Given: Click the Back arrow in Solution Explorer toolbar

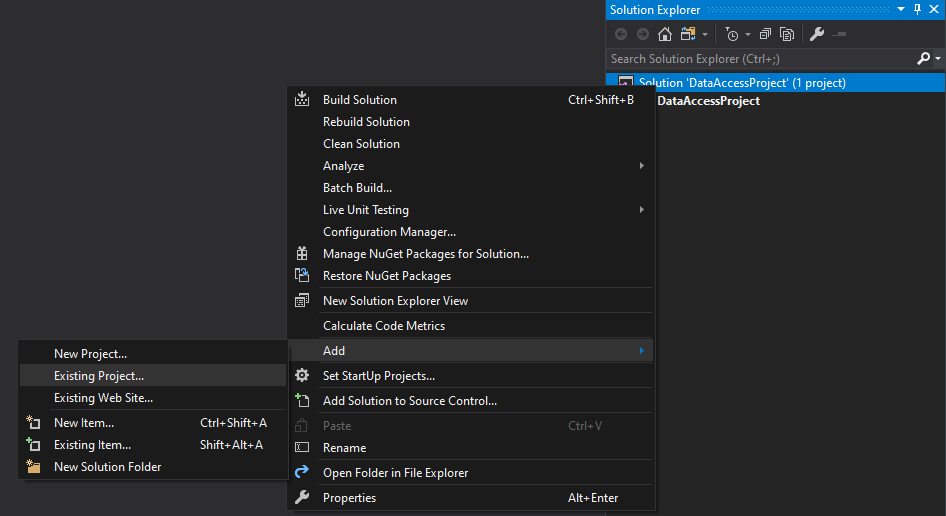Looking at the screenshot, I should pos(620,34).
